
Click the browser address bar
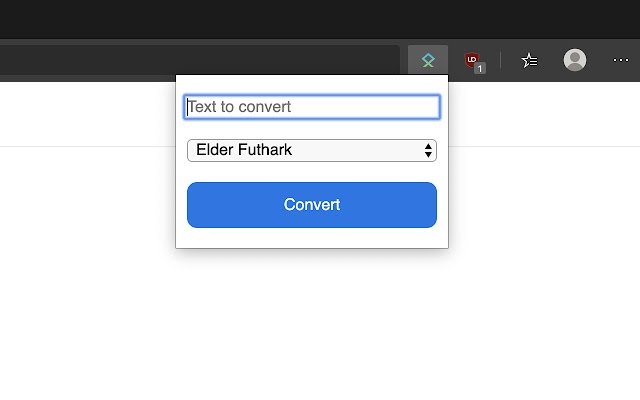click(x=200, y=61)
